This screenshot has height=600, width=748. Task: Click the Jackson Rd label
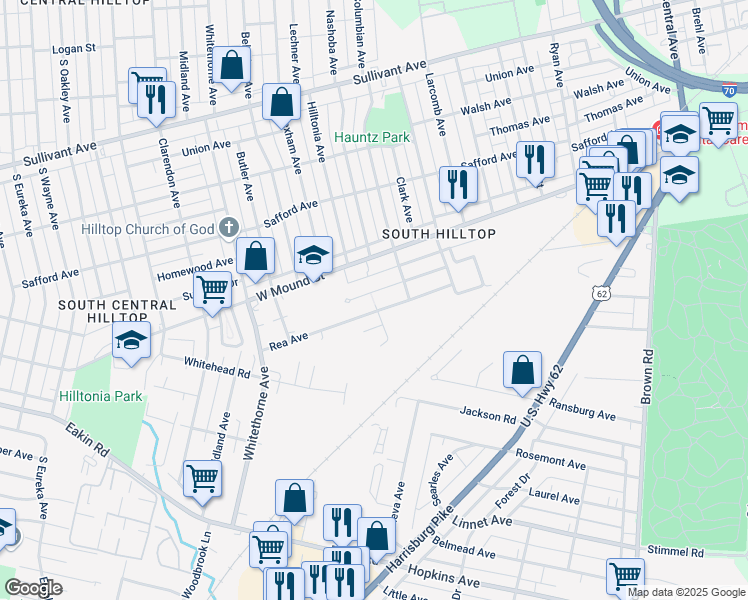pos(488,415)
